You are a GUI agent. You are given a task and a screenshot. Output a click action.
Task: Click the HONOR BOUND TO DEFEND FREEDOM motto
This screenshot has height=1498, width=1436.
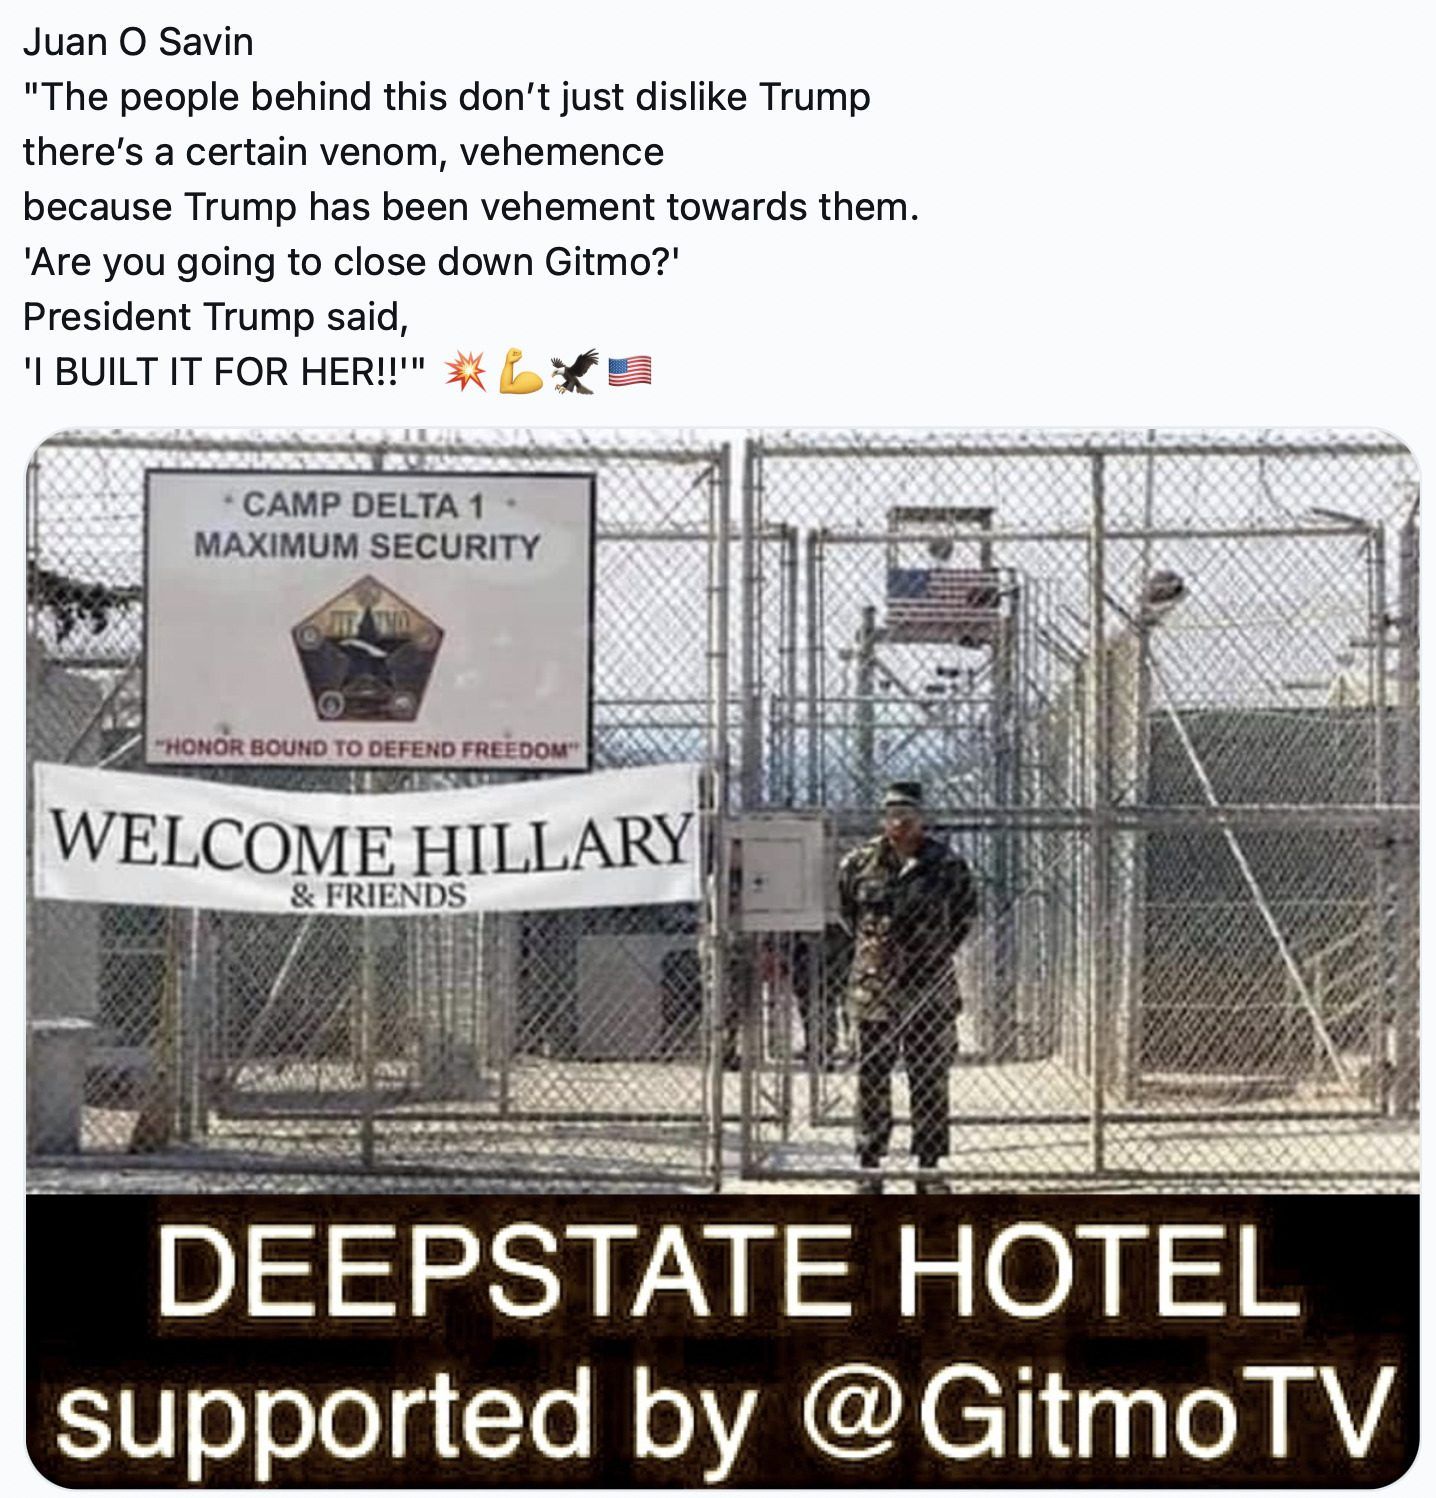point(369,749)
